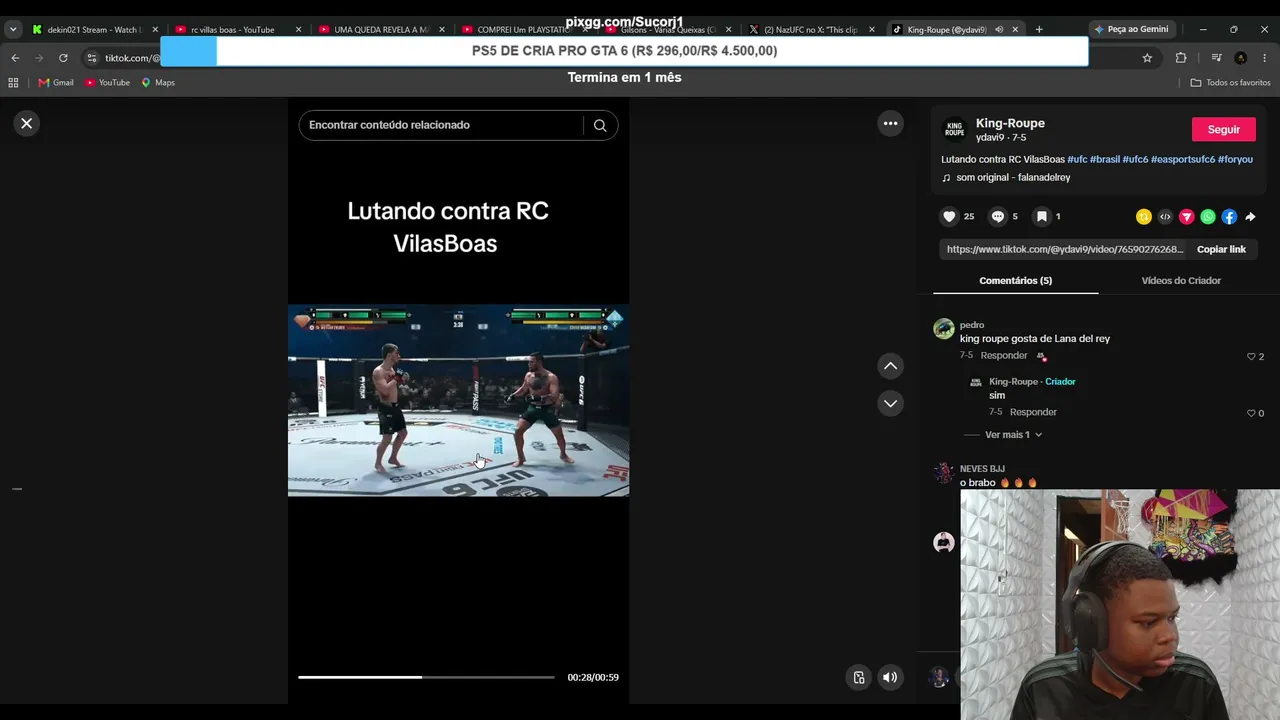Bookmark this page with the star icon

tap(1147, 58)
